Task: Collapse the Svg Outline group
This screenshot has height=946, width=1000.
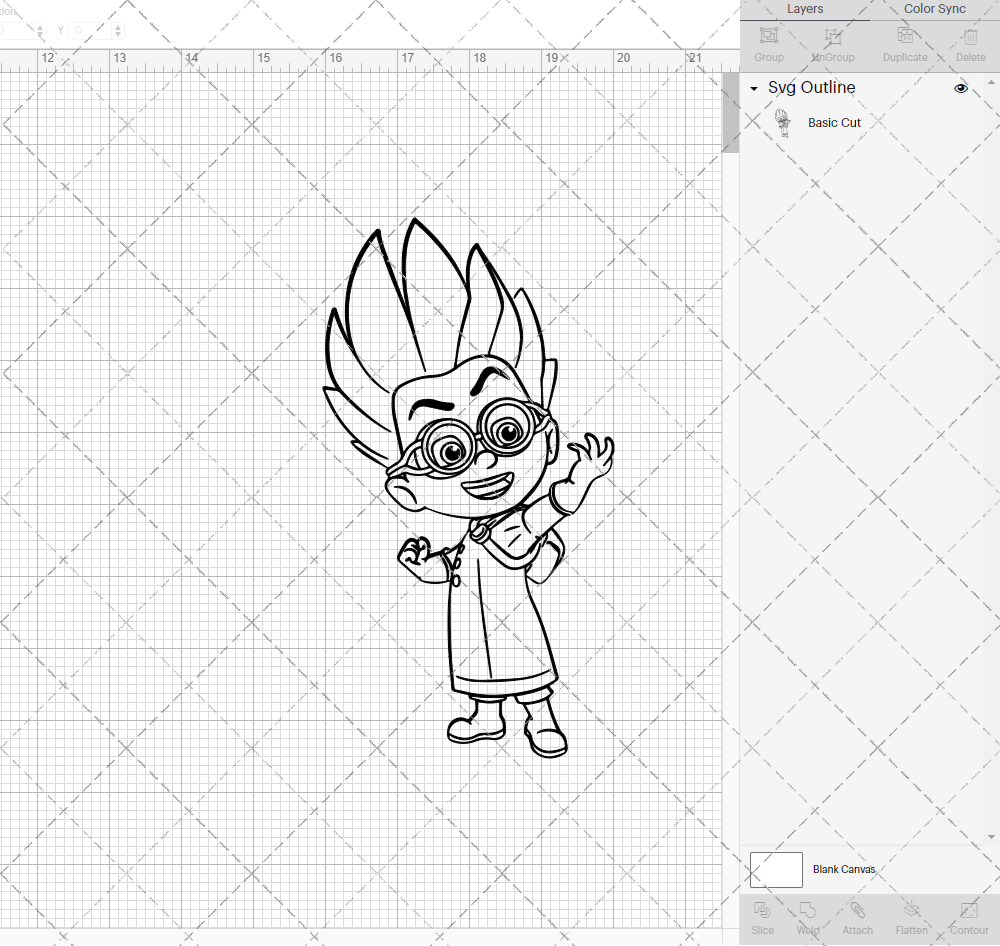Action: click(x=753, y=88)
